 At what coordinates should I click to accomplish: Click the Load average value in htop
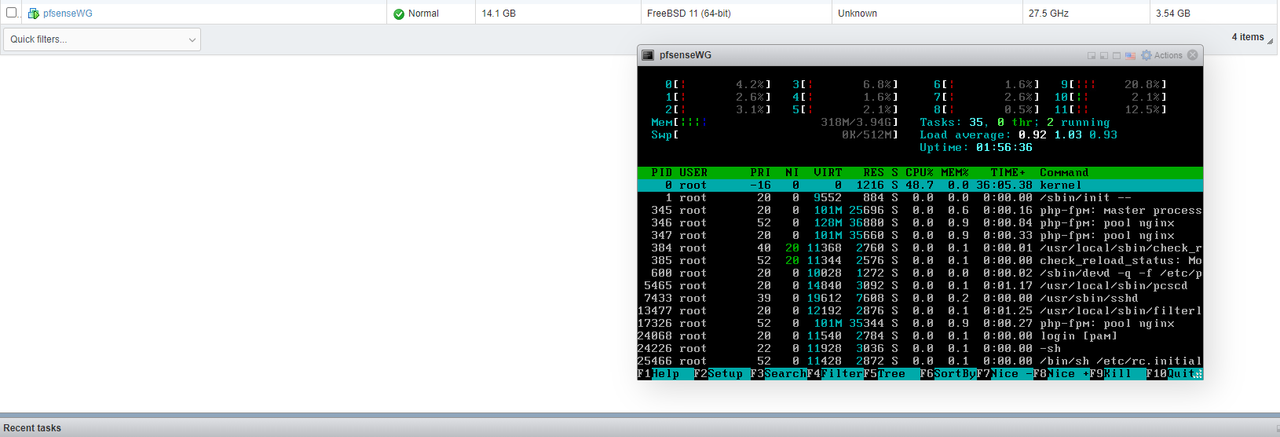click(x=1068, y=135)
